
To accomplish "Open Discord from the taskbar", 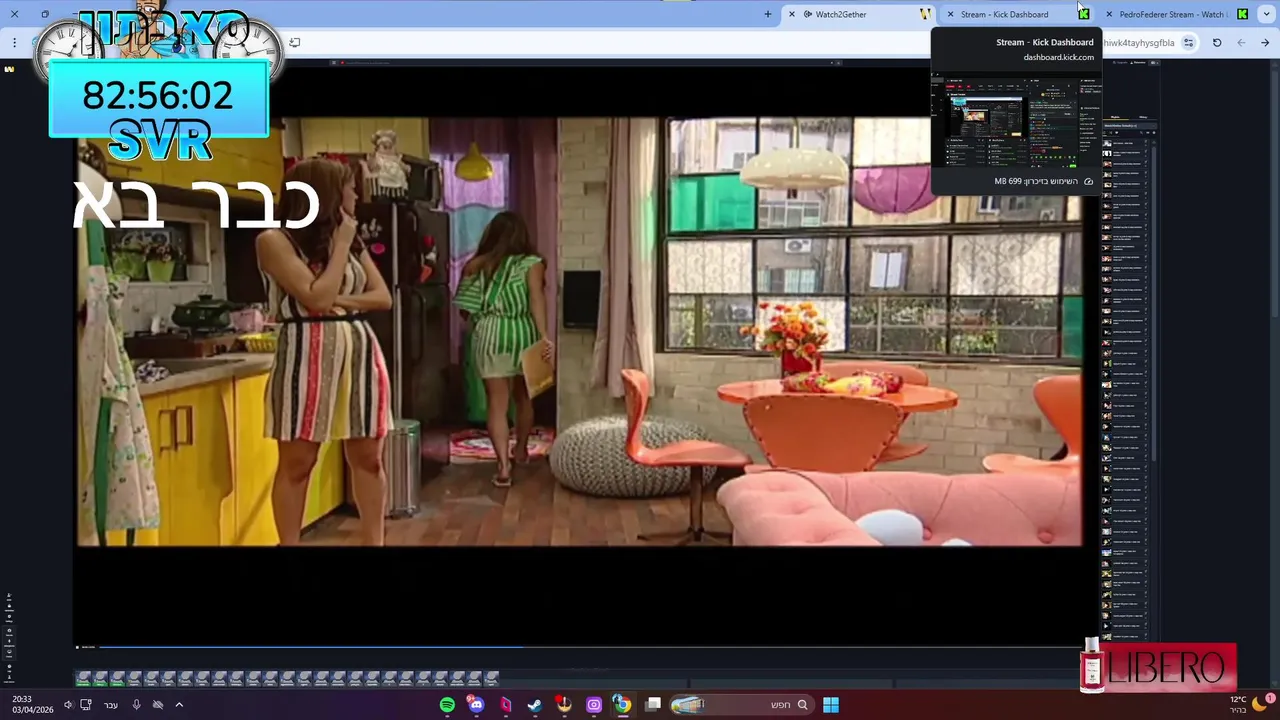I will (476, 705).
